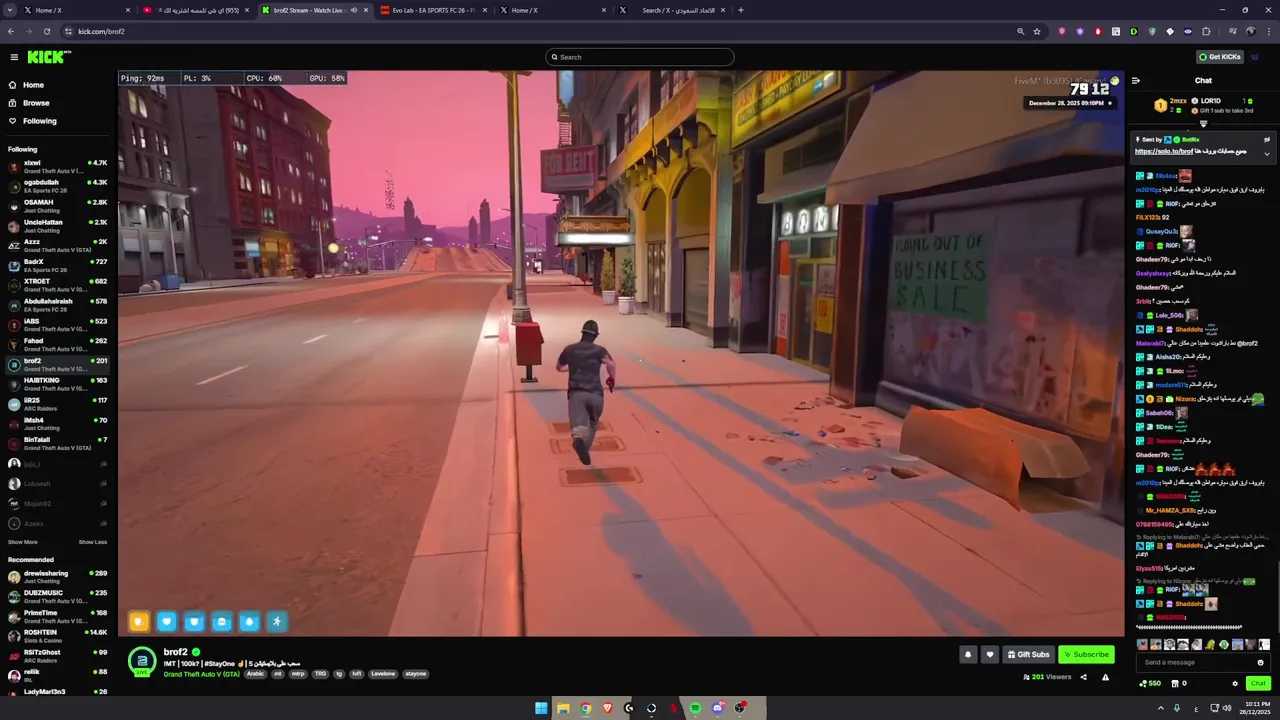Screen dimensions: 1280x720
Task: Open Abdullahalraish channel in sidebar
Action: click(58, 305)
